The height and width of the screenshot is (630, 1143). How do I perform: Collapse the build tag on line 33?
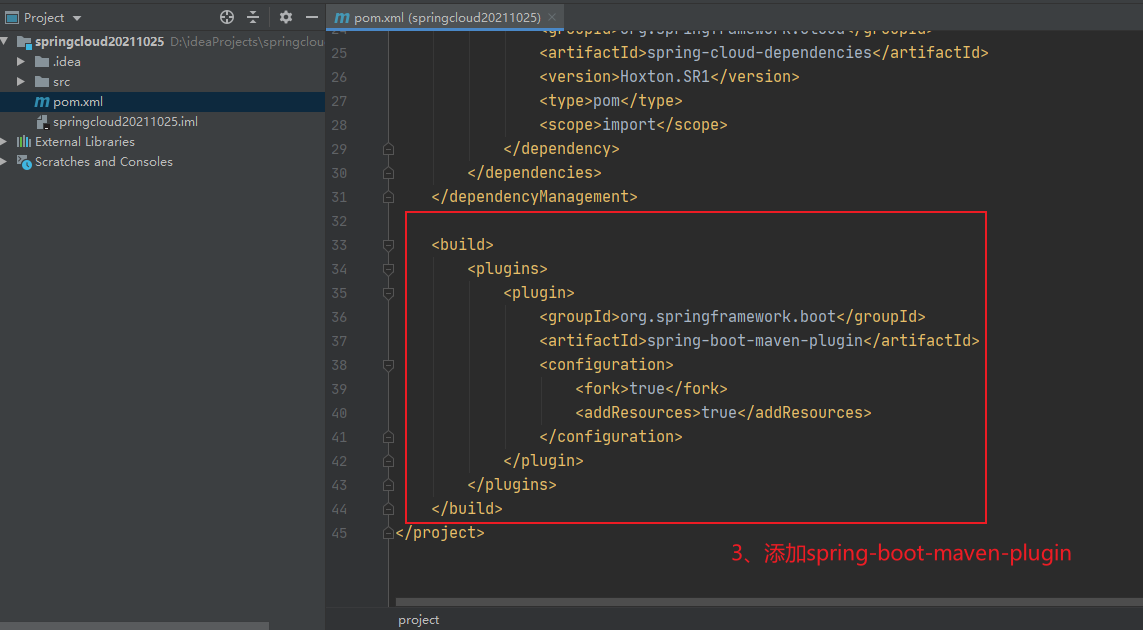click(x=388, y=245)
